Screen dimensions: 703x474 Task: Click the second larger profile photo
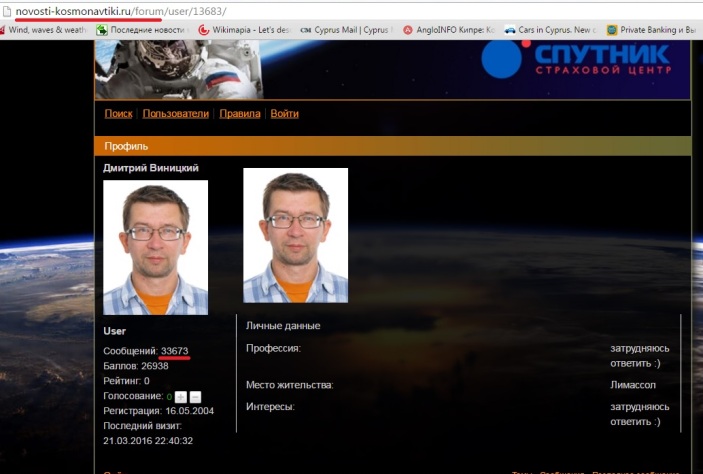pos(295,235)
